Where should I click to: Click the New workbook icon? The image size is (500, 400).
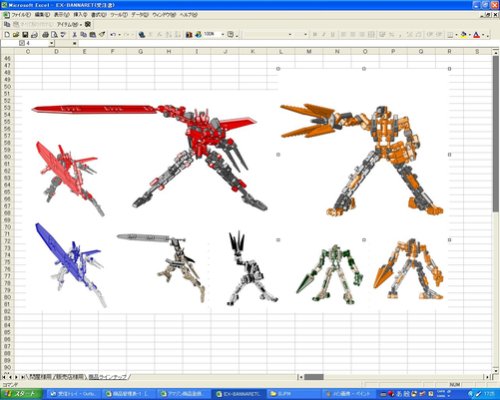(7, 34)
